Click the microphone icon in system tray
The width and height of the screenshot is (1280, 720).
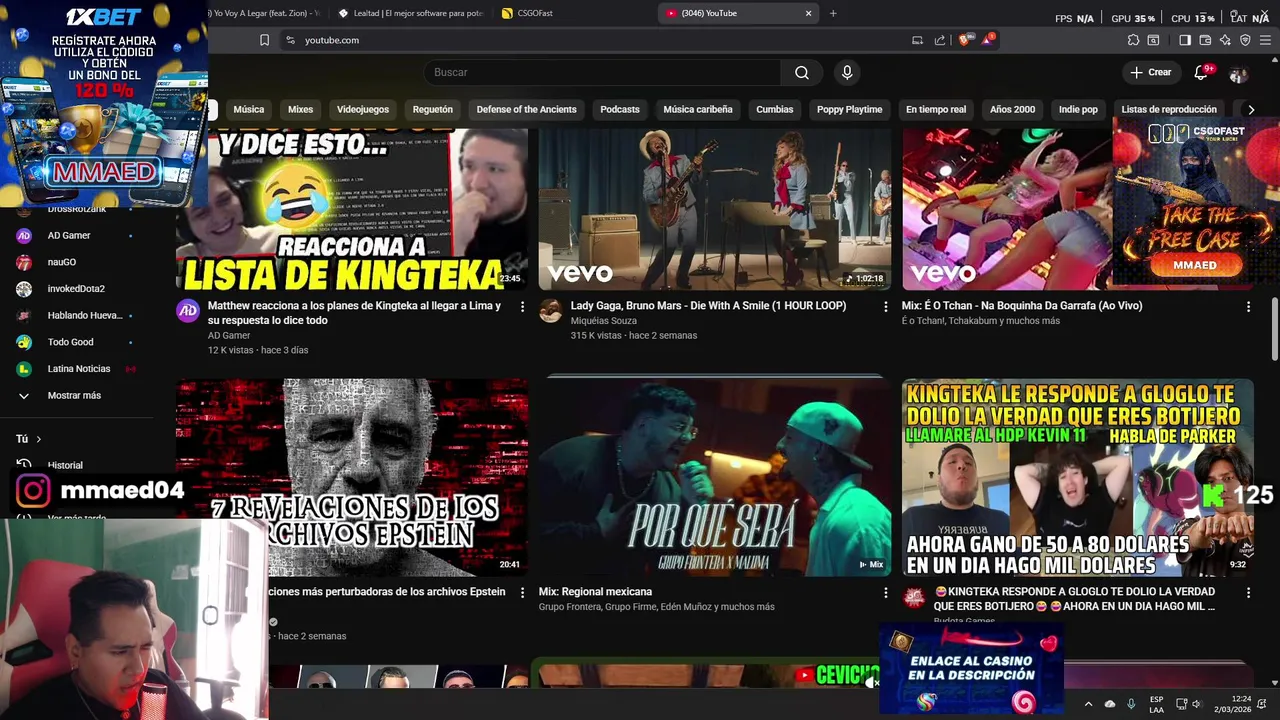1131,703
